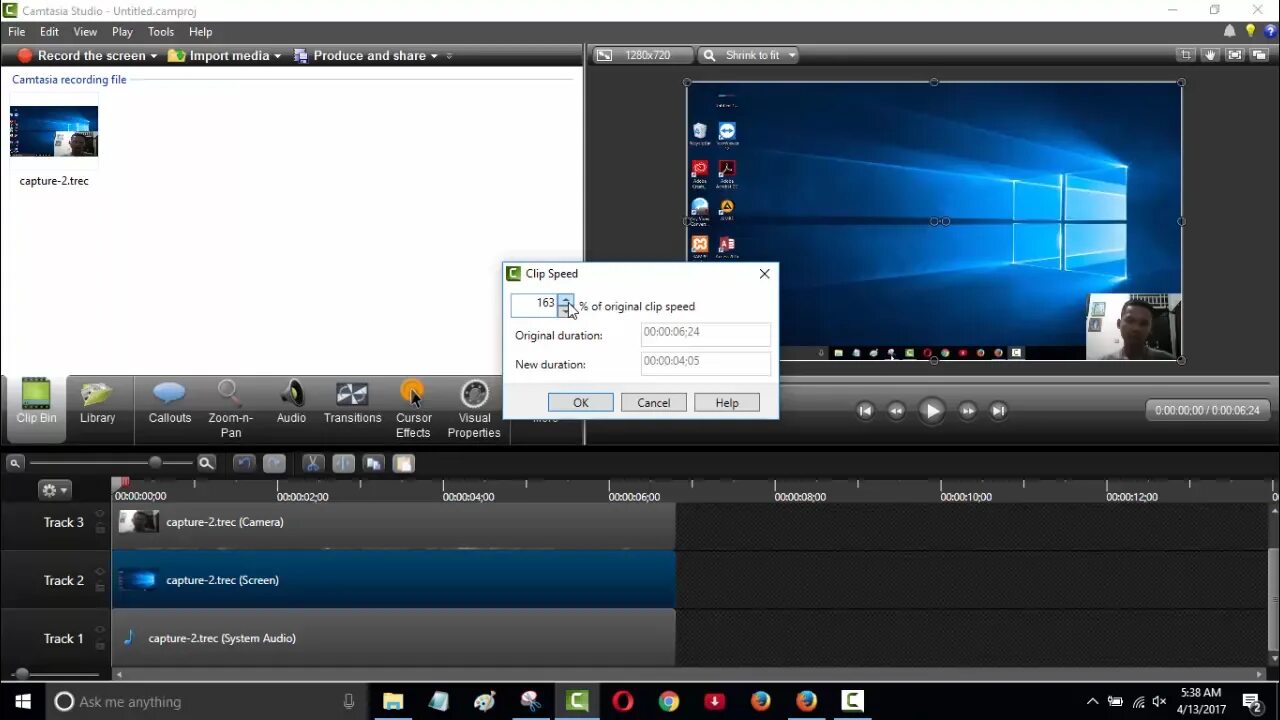
Task: Open the Shrink to fit zoom dropdown
Action: pos(748,55)
